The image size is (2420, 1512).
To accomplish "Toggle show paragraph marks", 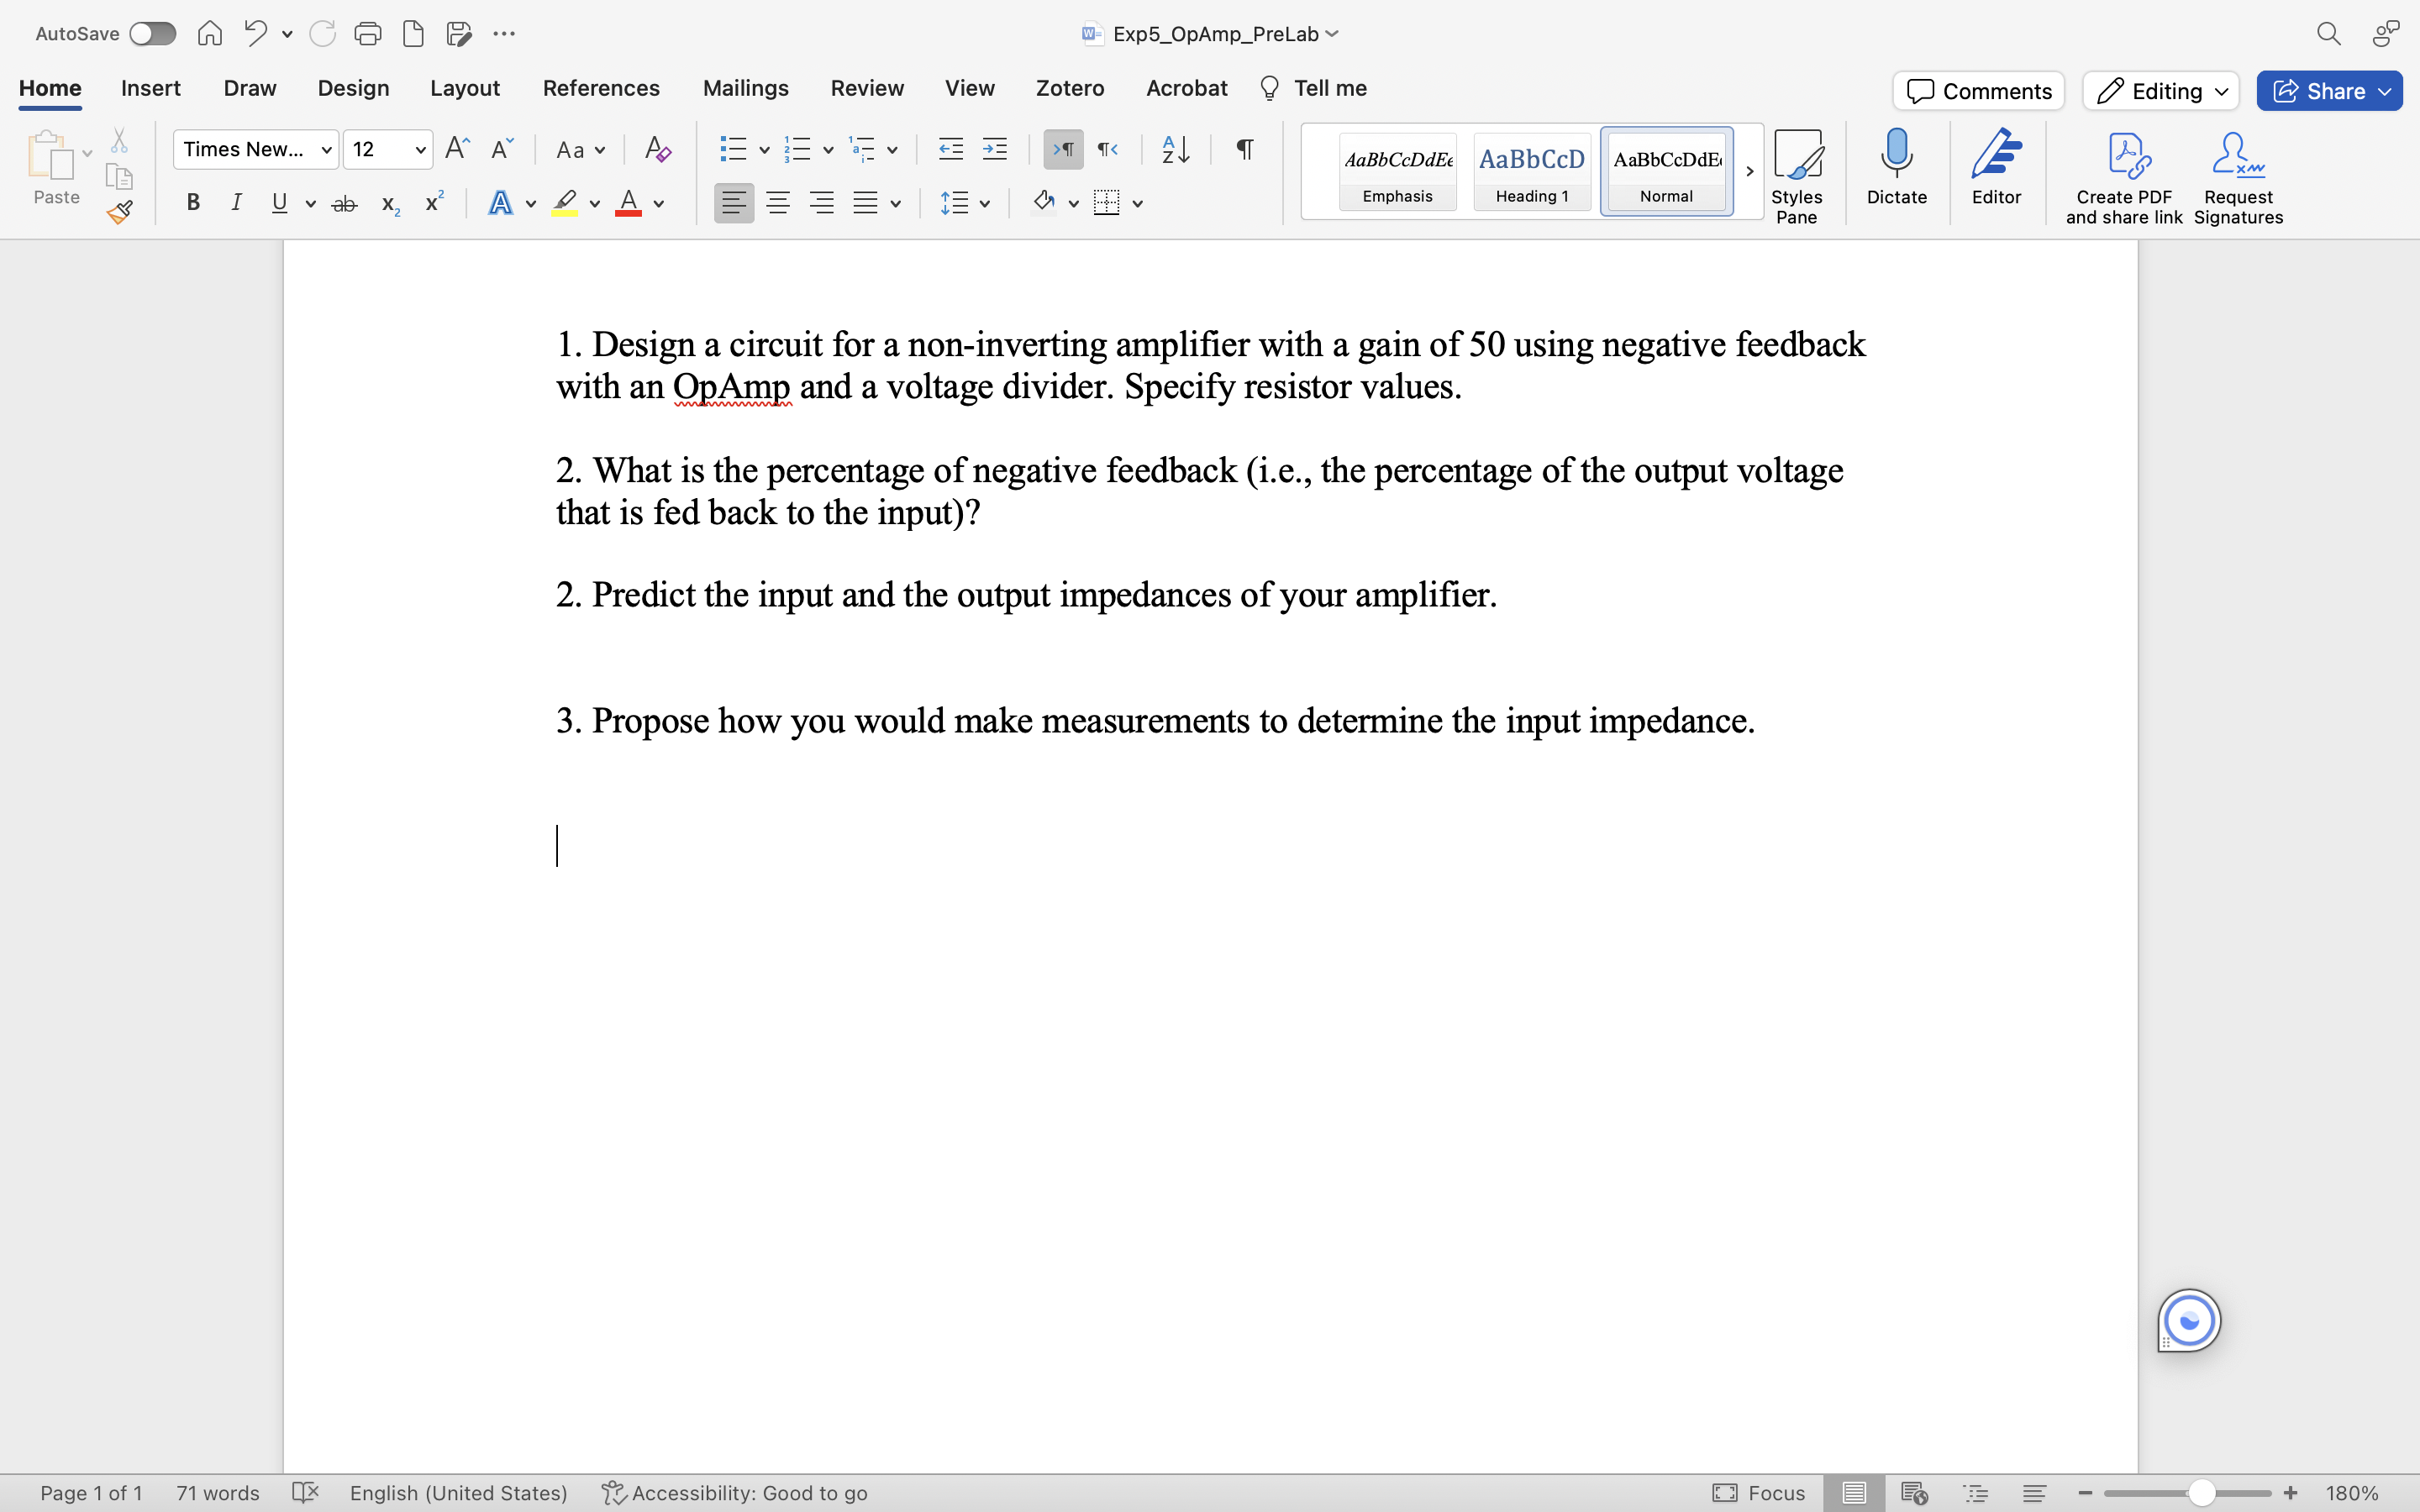I will (x=1244, y=150).
